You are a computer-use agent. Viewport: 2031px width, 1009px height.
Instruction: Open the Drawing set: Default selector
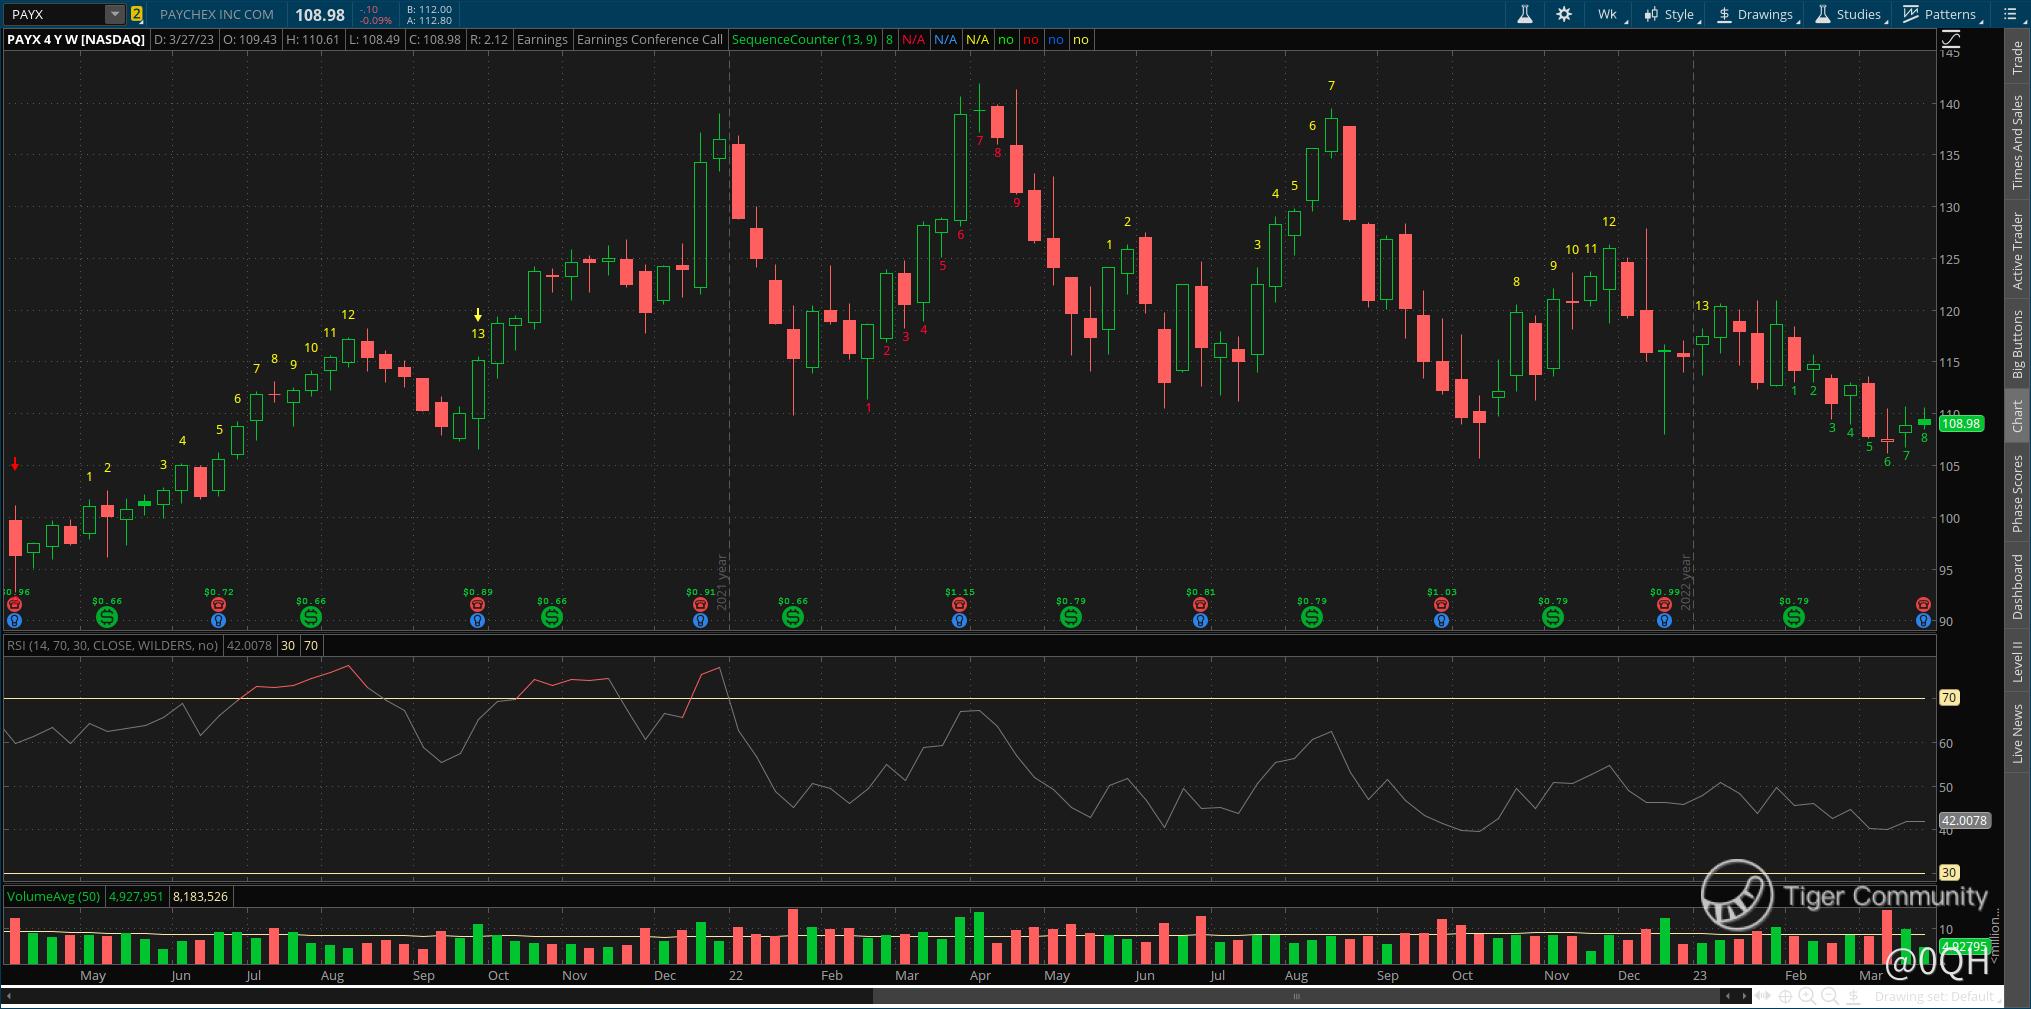pos(1938,997)
